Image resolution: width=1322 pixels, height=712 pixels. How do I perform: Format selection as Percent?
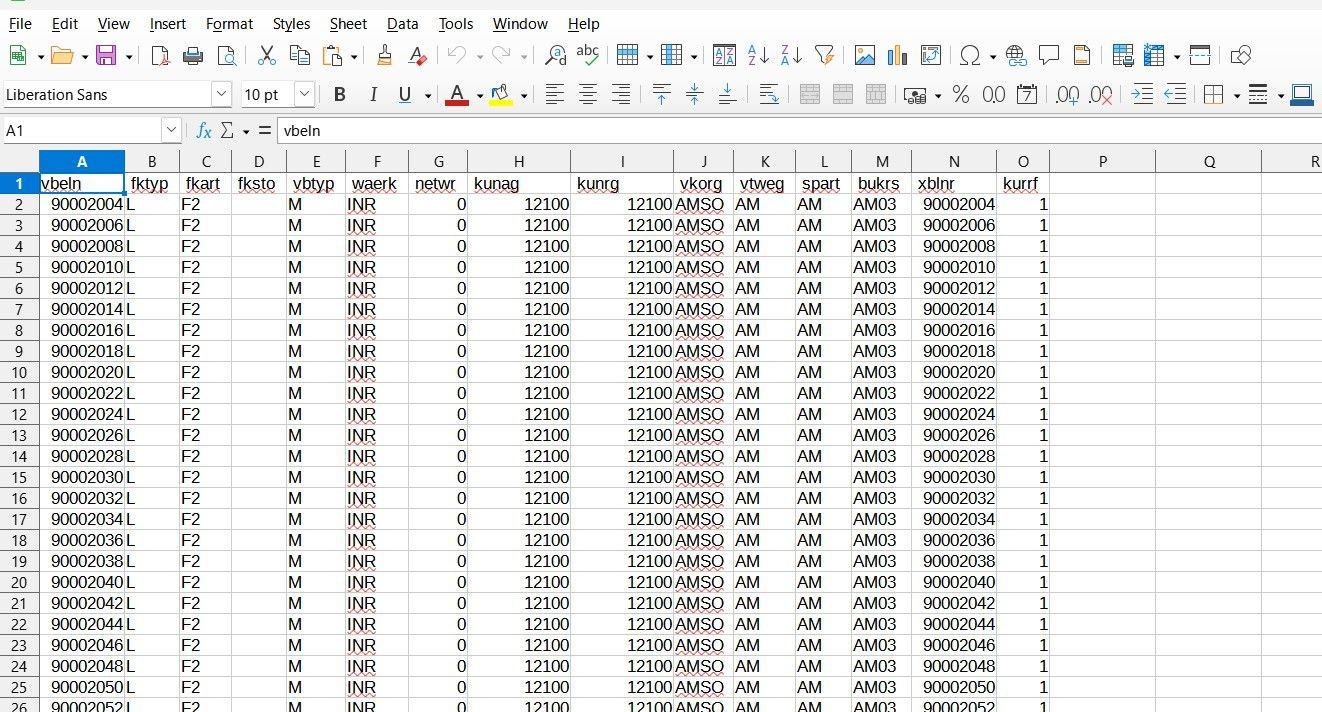pos(960,95)
